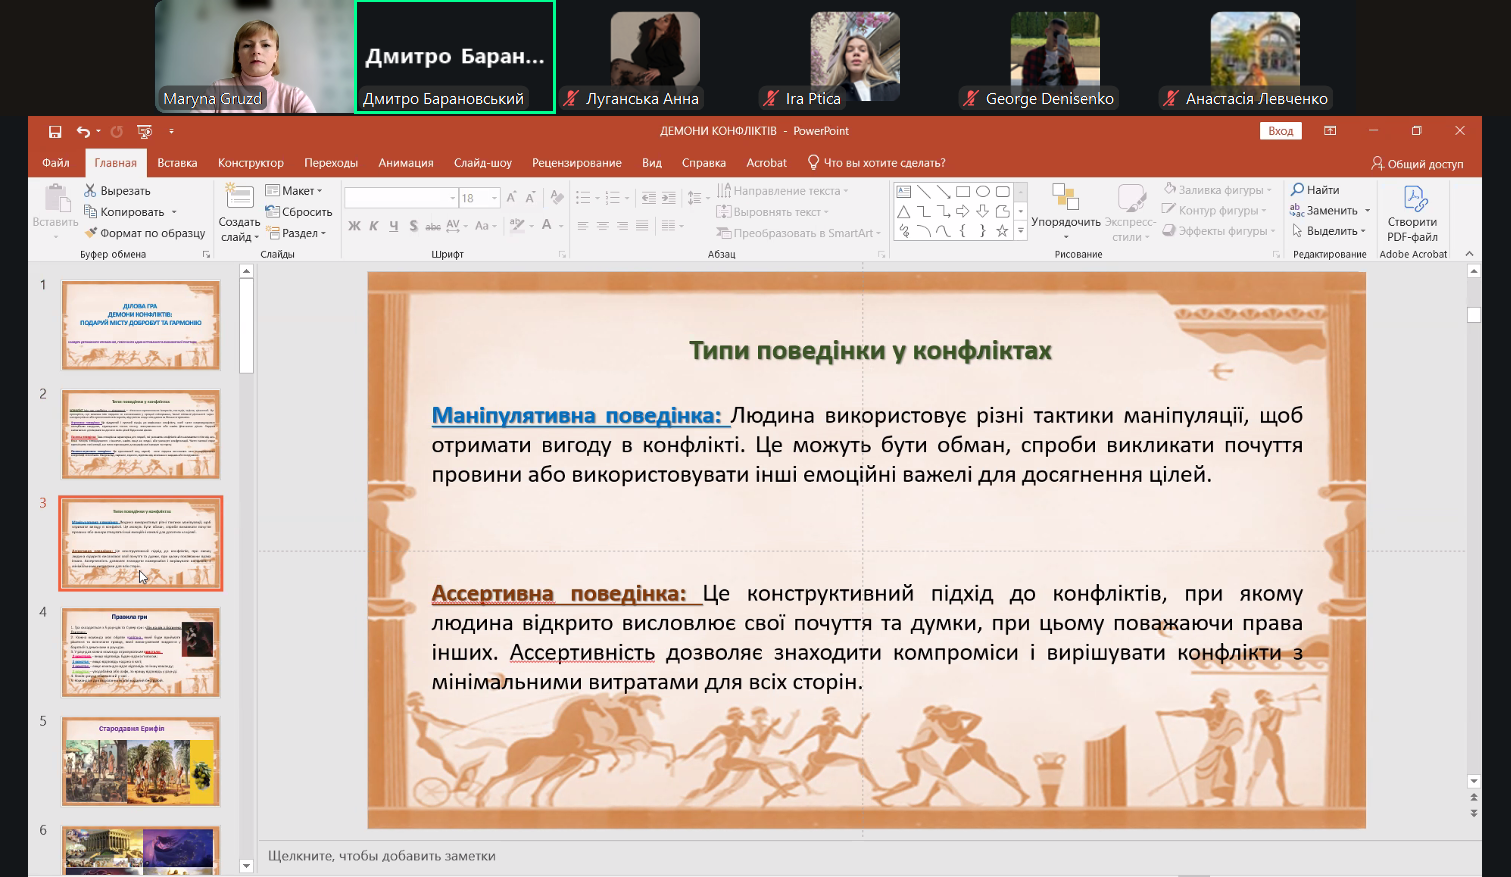The height and width of the screenshot is (877, 1511).
Task: Open the Анимация ribbon tab
Action: click(x=405, y=163)
